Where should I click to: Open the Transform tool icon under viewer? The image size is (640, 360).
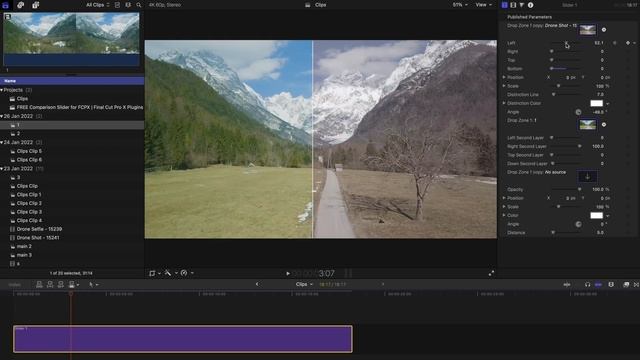(x=152, y=273)
